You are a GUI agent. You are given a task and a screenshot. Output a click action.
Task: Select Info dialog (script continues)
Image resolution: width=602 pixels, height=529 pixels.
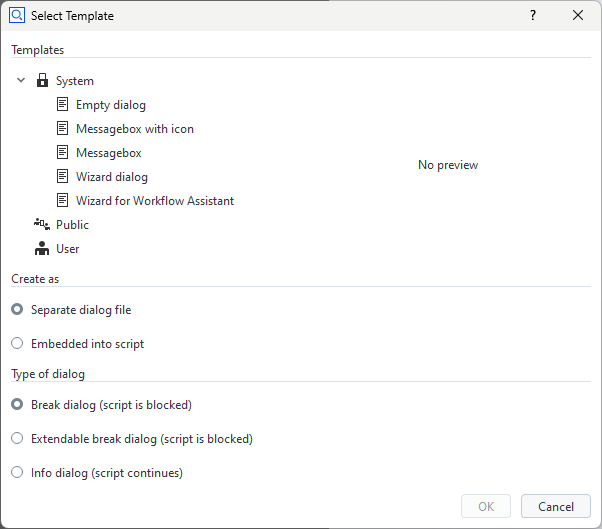coord(17,473)
